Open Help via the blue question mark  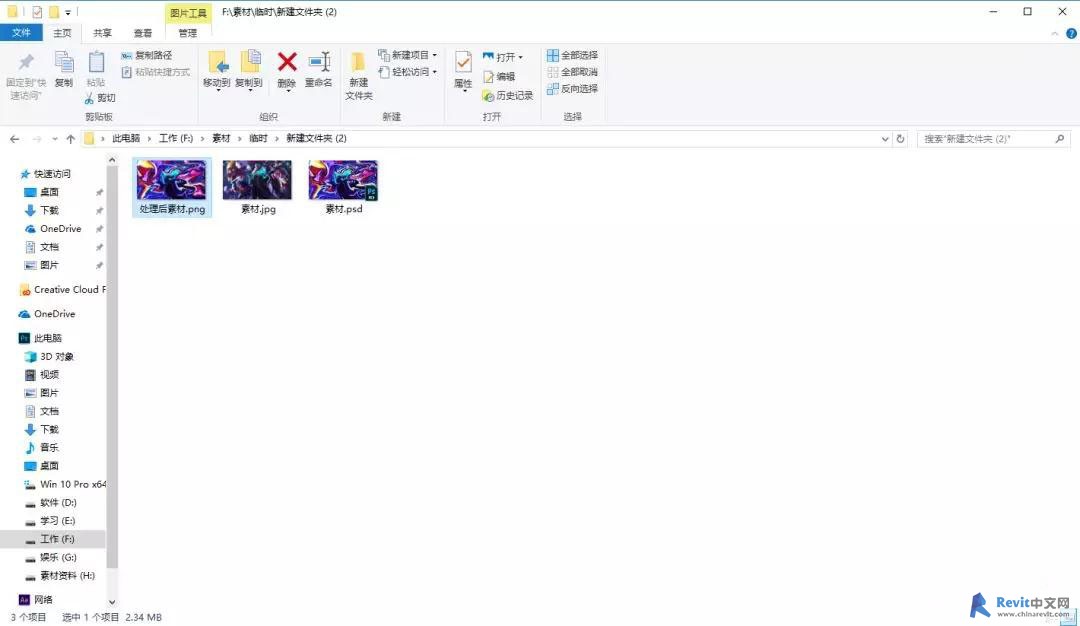(x=1071, y=33)
